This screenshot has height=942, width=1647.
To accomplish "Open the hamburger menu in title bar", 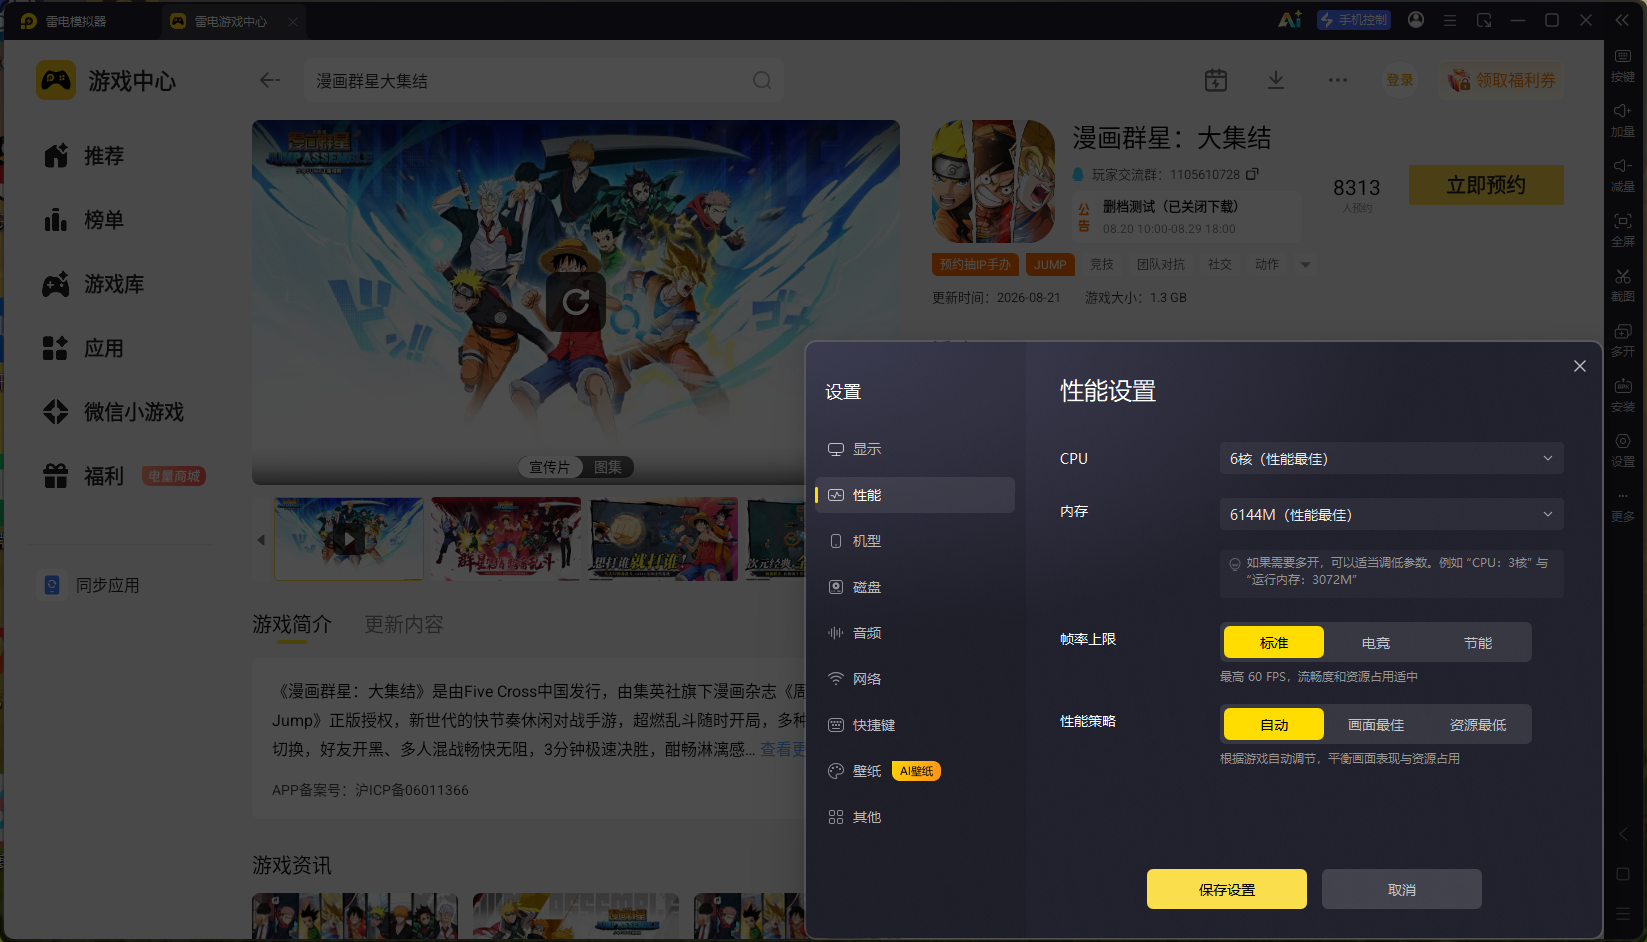I will tap(1450, 20).
